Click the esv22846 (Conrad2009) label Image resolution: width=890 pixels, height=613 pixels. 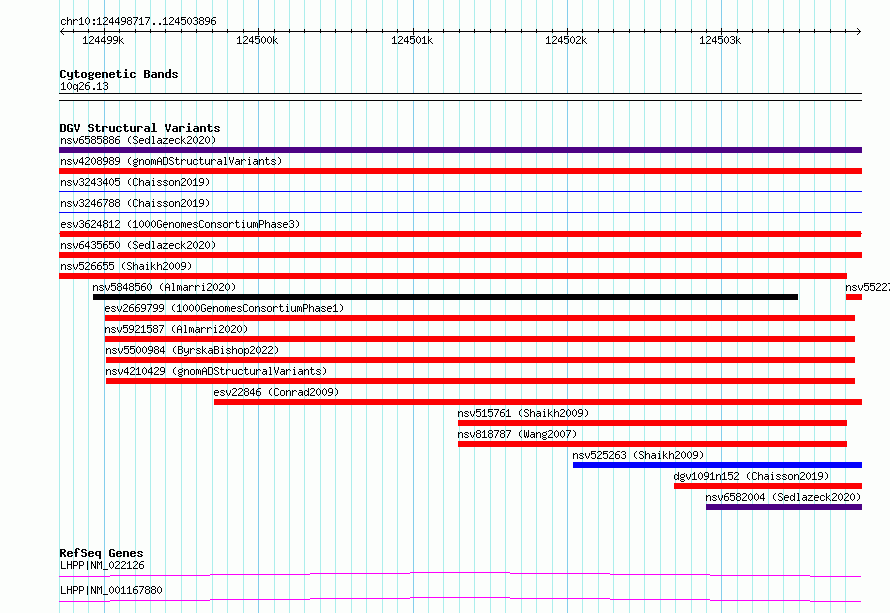[x=276, y=392]
